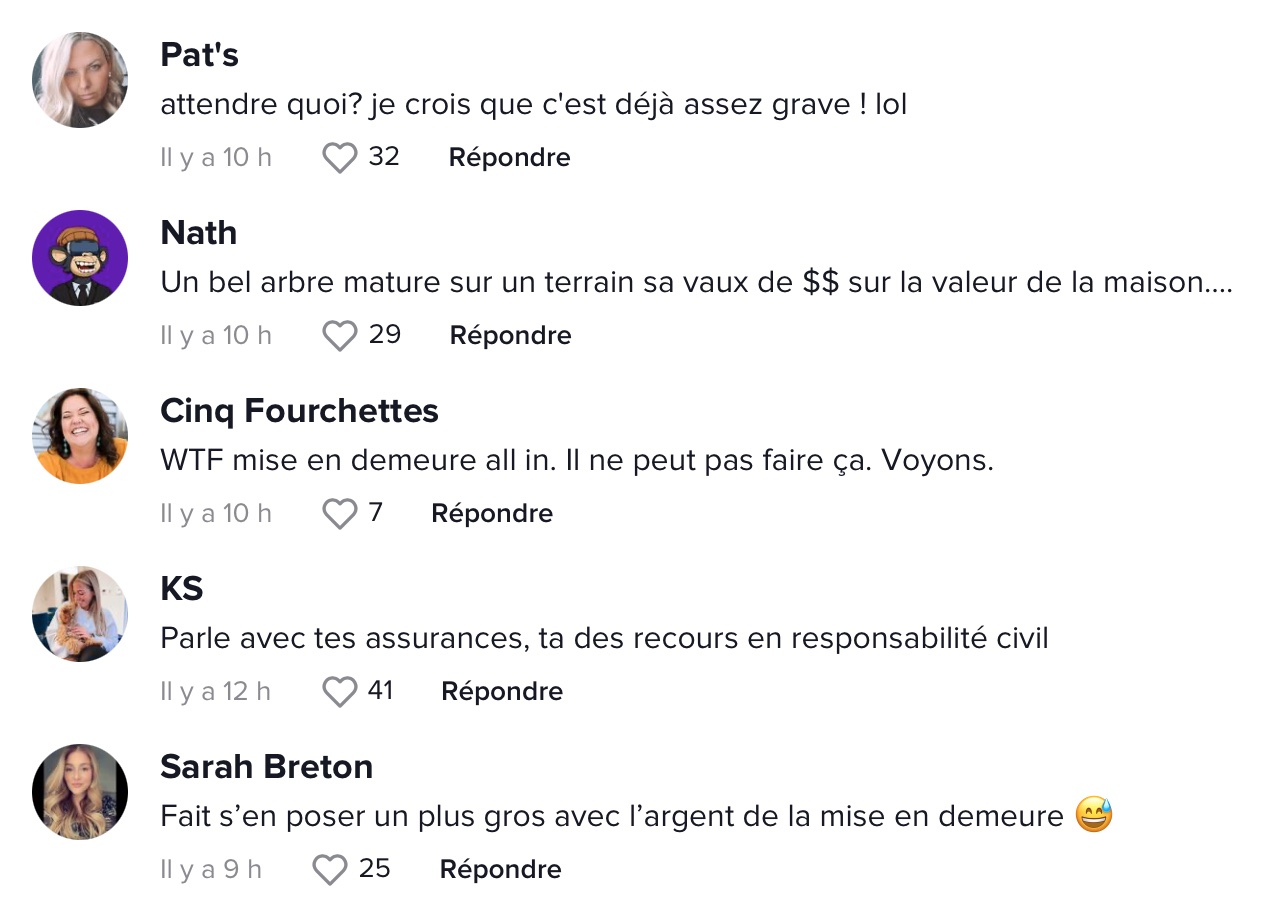Open Nath's monkey avatar
This screenshot has height=914, width=1280.
coord(80,258)
